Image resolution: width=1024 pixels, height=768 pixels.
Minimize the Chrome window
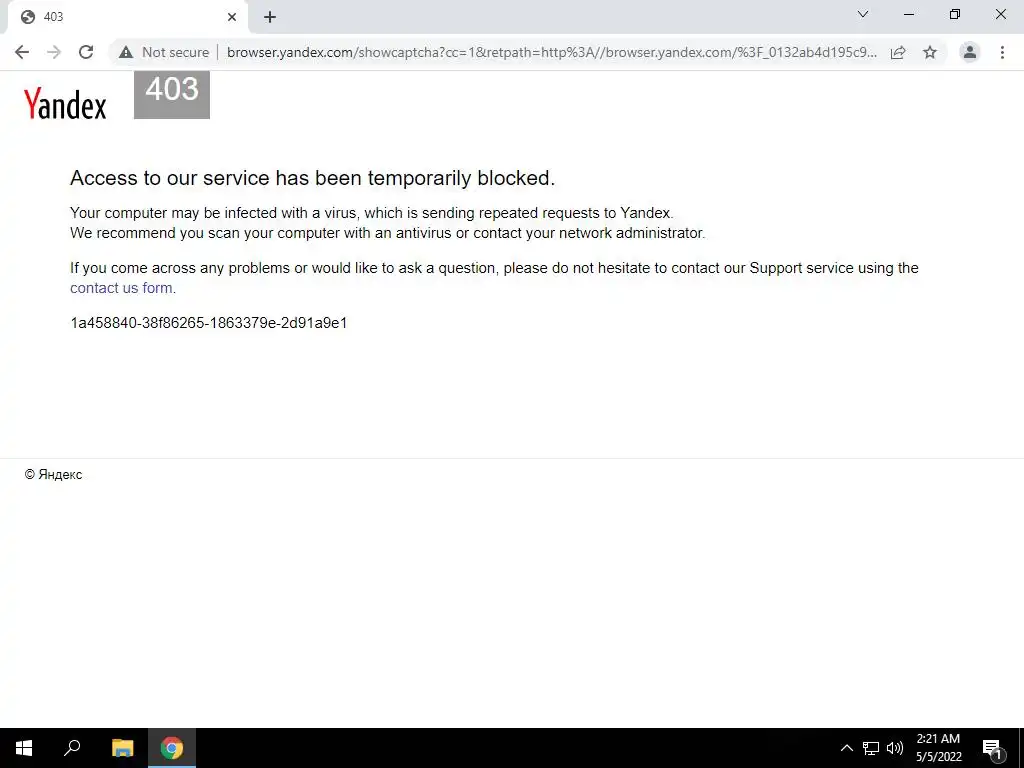coord(908,14)
